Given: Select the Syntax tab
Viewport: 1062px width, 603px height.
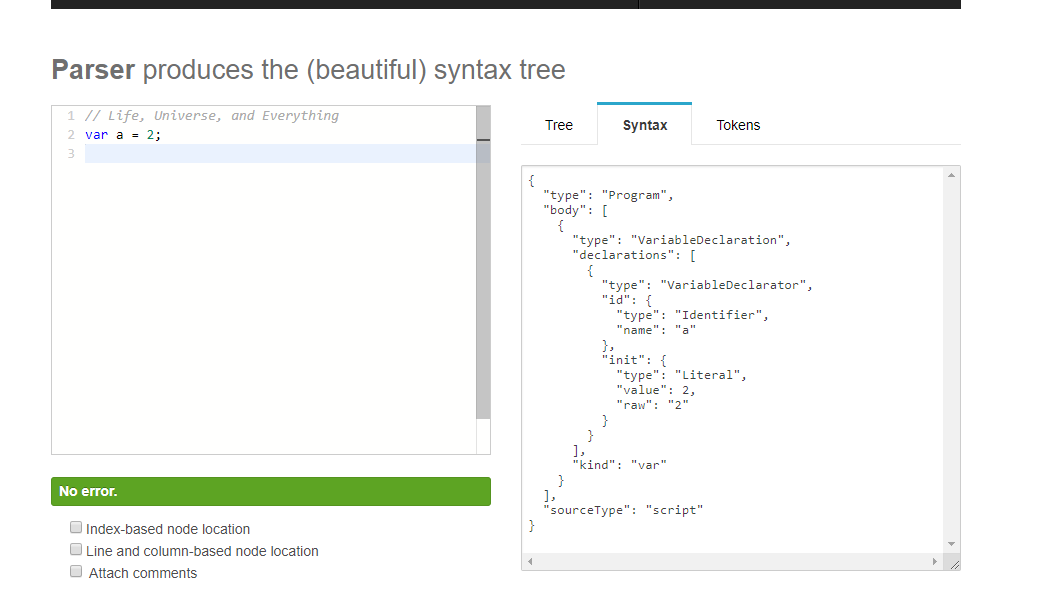Looking at the screenshot, I should (645, 125).
